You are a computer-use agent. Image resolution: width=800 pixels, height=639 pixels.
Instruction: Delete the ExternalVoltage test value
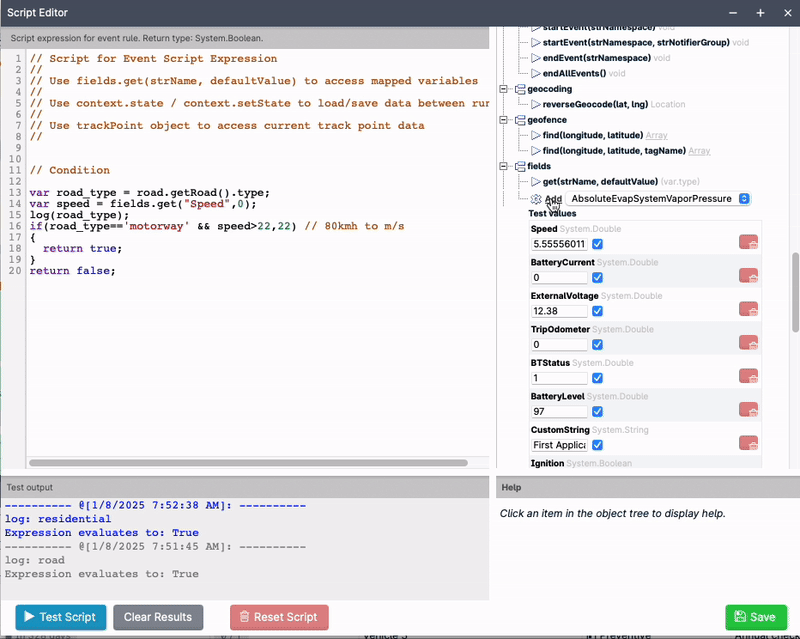pos(748,309)
